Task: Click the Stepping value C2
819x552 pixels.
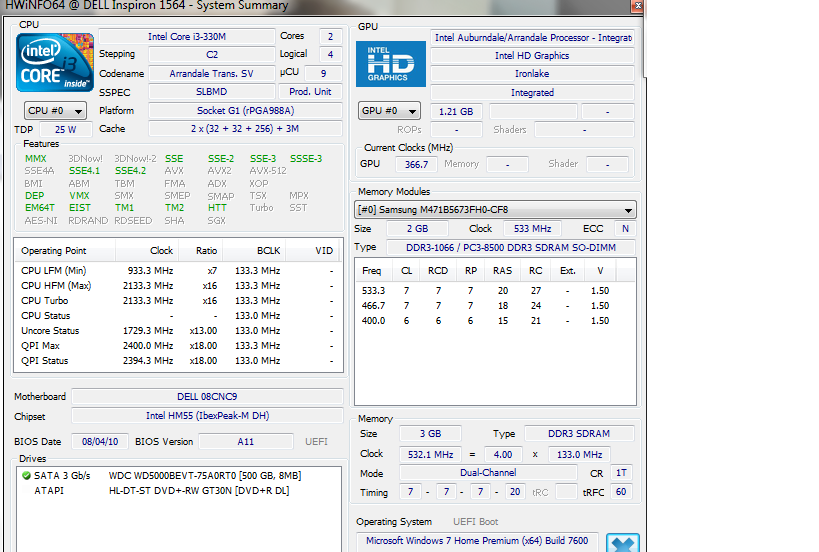Action: coord(212,55)
